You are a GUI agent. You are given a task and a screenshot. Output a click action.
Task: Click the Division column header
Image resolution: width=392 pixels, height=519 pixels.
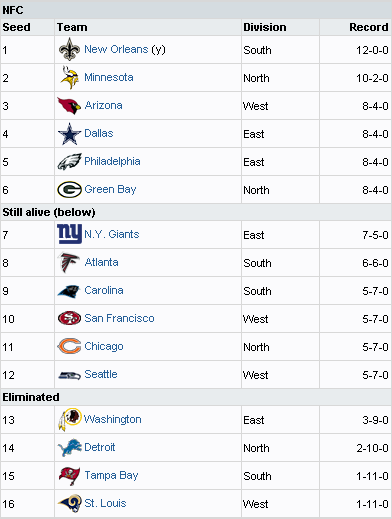click(265, 27)
